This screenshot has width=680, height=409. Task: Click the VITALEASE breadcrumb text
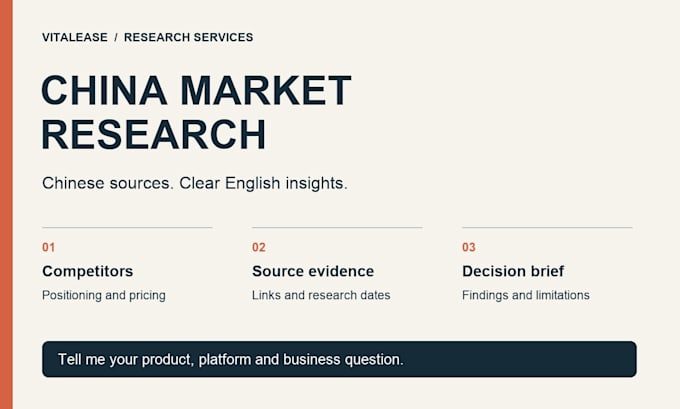coord(75,37)
